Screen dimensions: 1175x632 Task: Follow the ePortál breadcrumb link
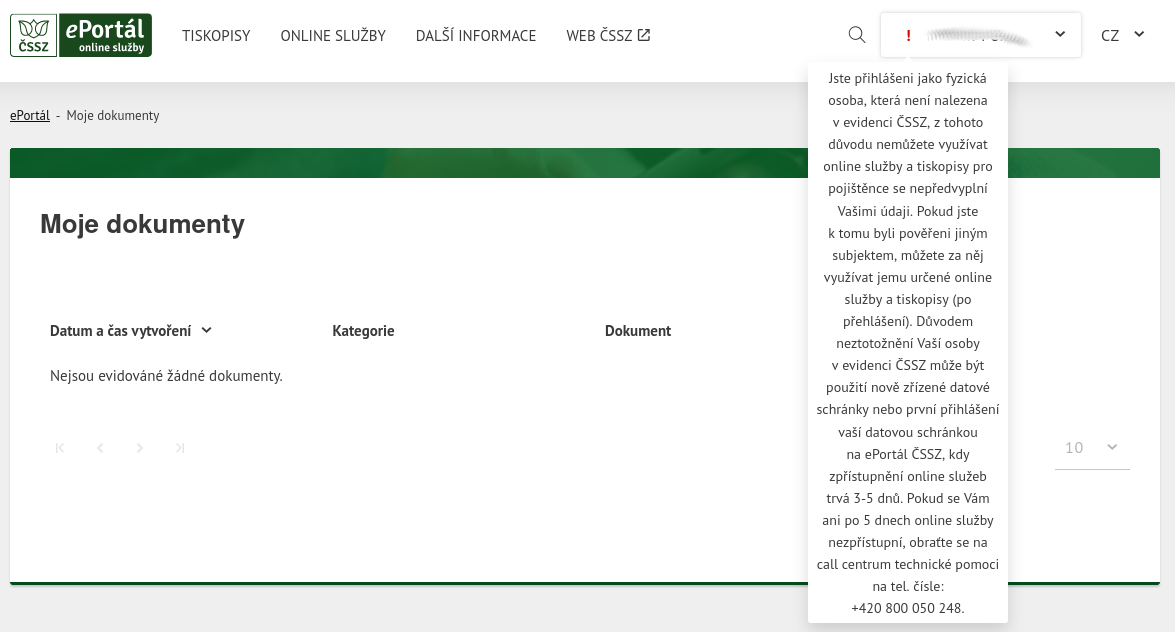pyautogui.click(x=30, y=116)
